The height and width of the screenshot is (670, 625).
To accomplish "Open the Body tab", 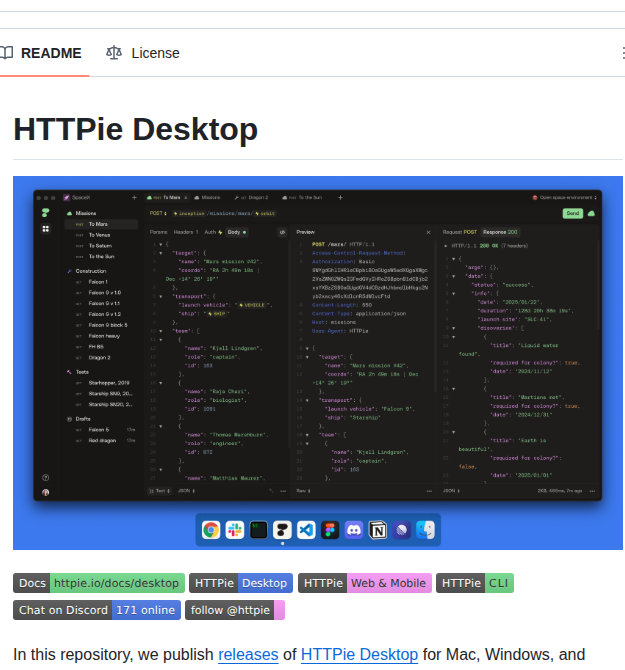I will click(x=237, y=232).
